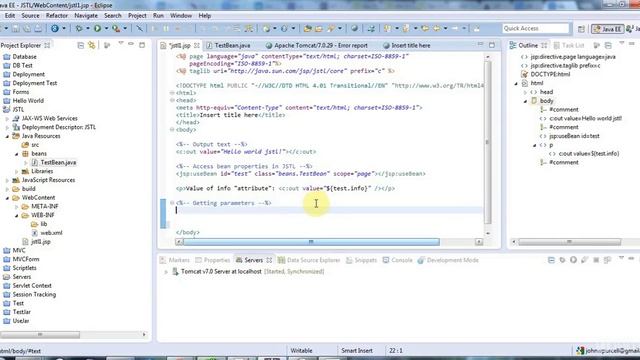
Task: Click editor horizontal scrollbar thumb
Action: click(x=311, y=242)
